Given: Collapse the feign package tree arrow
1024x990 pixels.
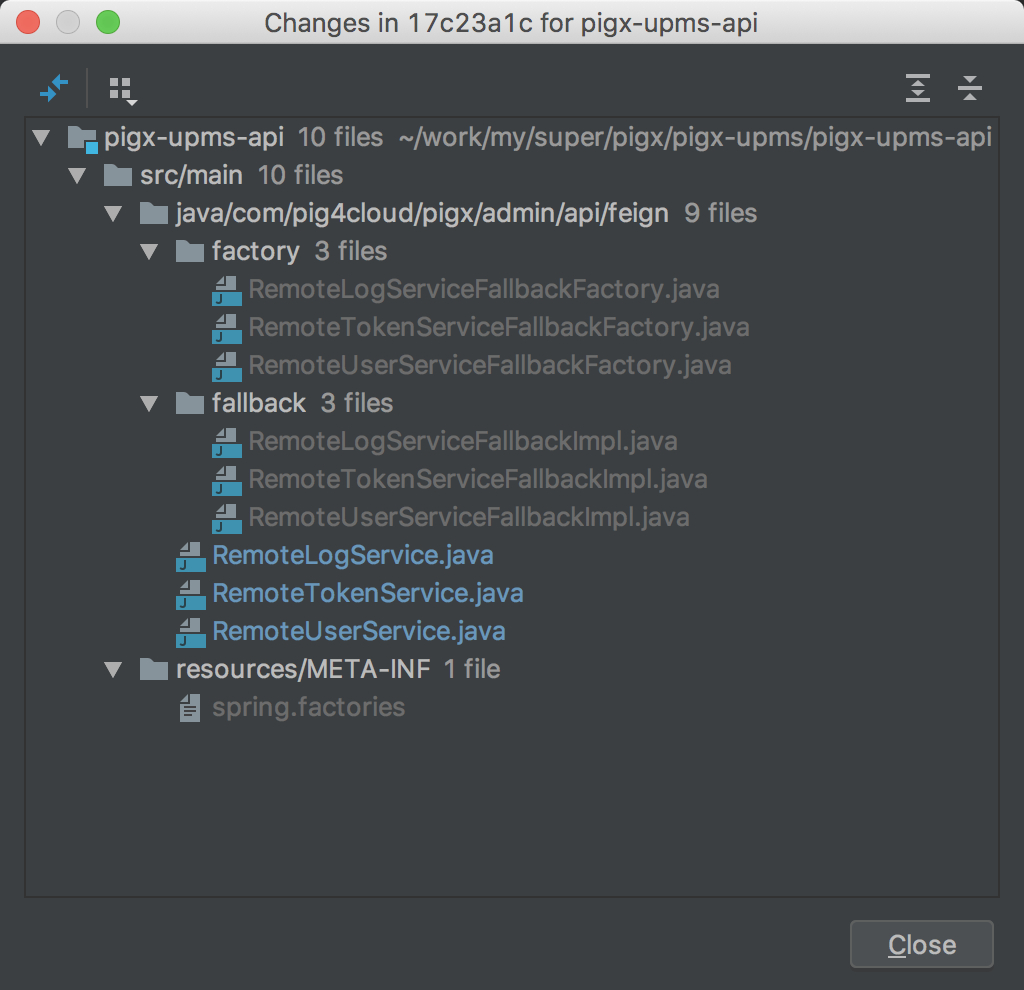Looking at the screenshot, I should [x=114, y=214].
